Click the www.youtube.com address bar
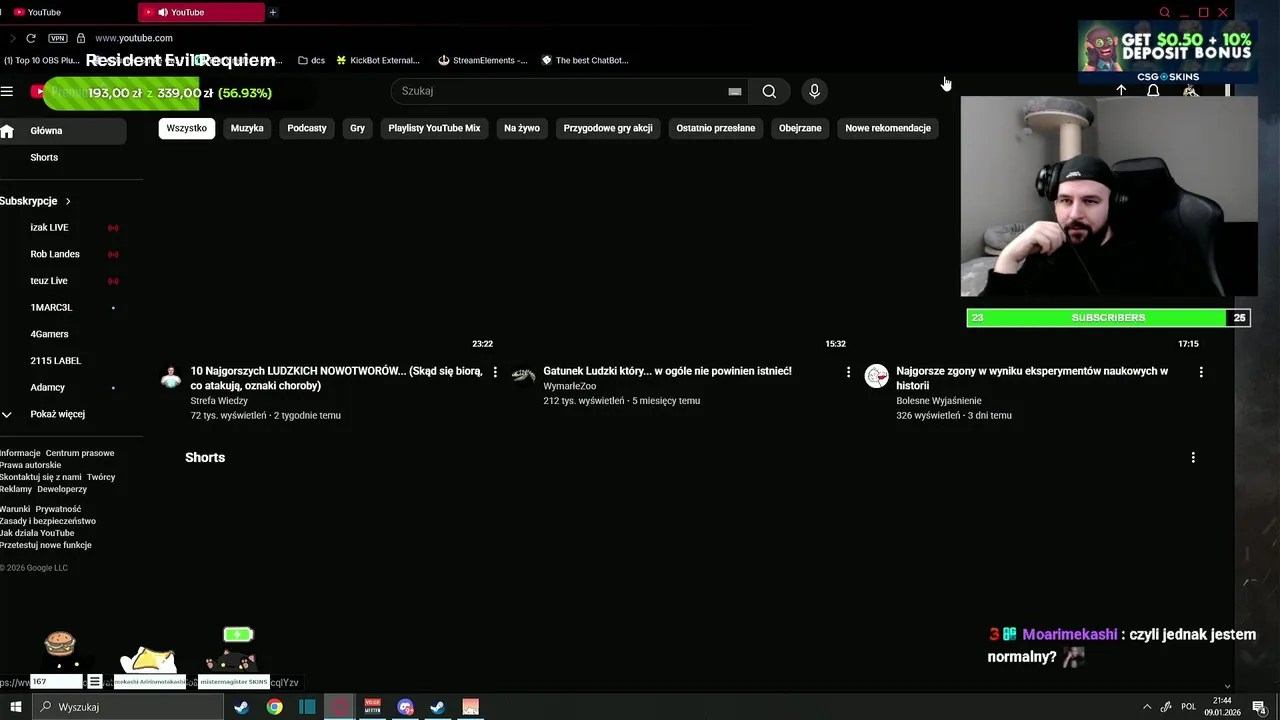The width and height of the screenshot is (1280, 720). (x=134, y=38)
